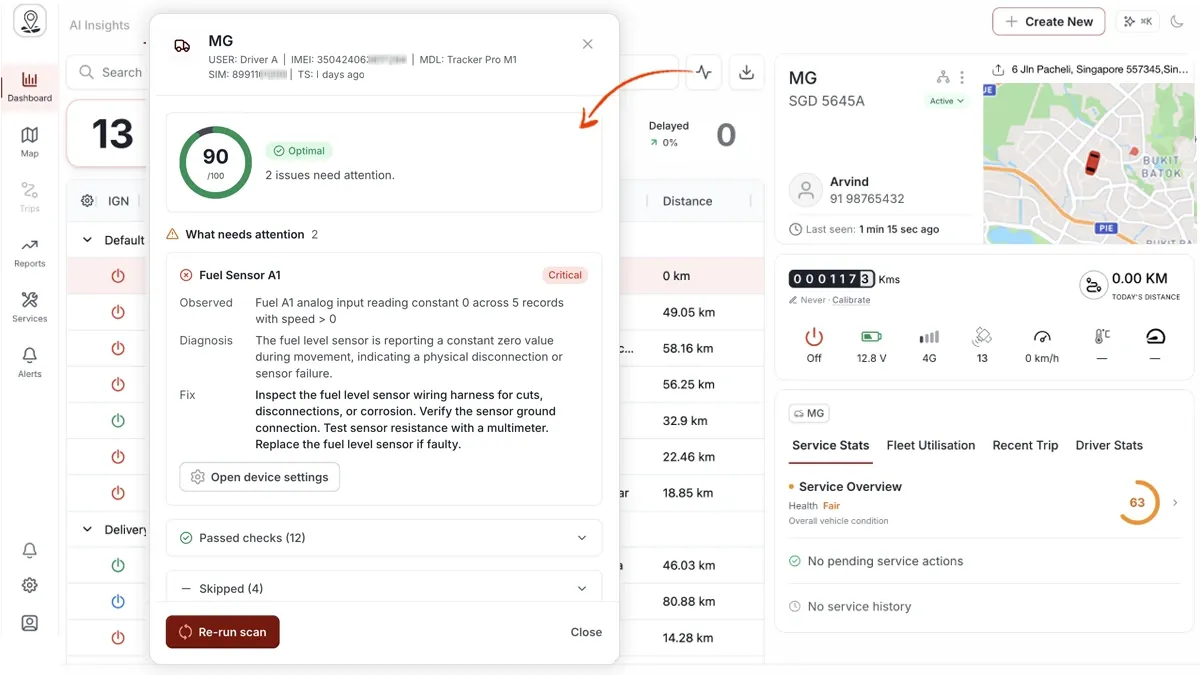
Task: Toggle ignition icon on the 49.05 km row
Action: (x=118, y=312)
